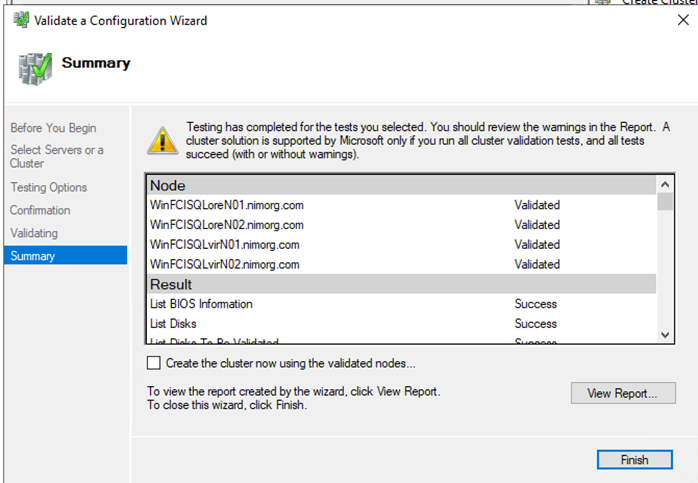
Task: Select the Validating step
Action: tap(34, 233)
